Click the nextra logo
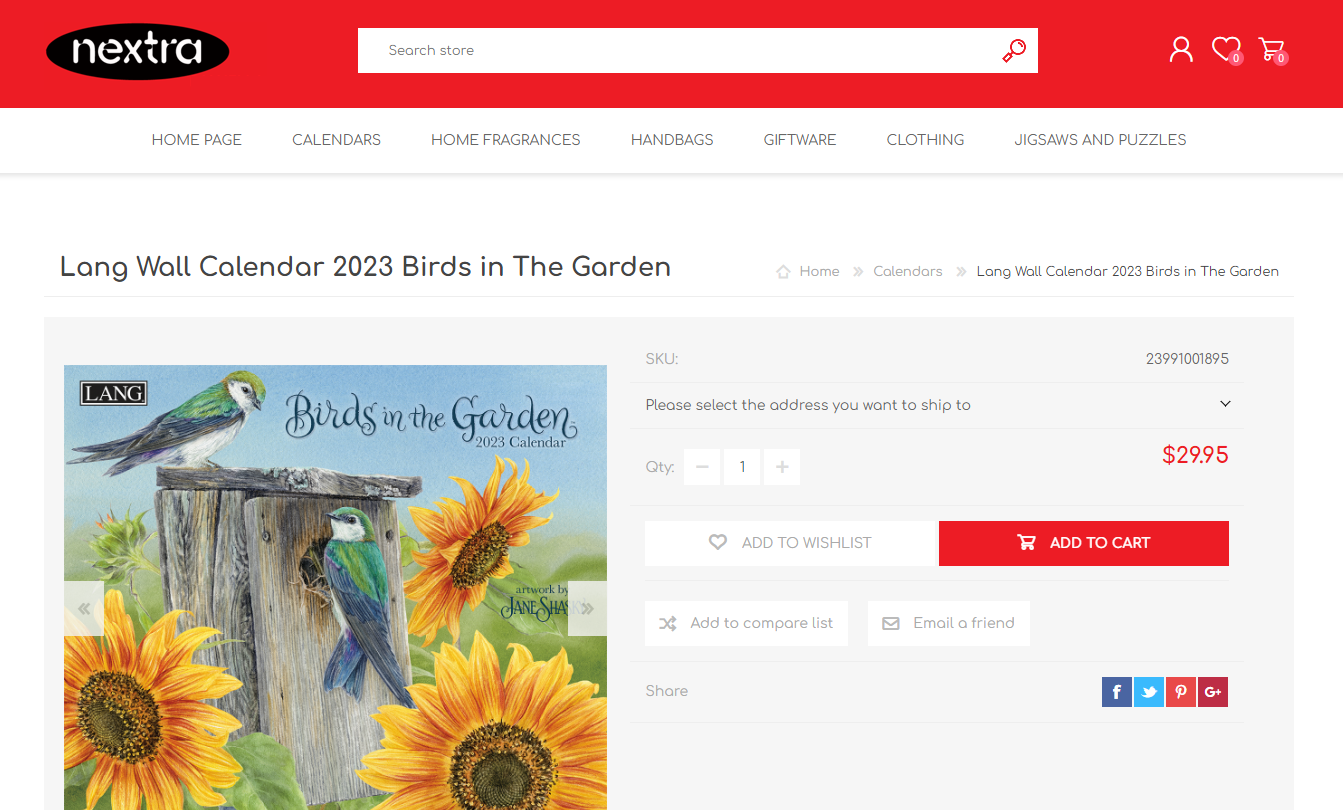 tap(138, 51)
